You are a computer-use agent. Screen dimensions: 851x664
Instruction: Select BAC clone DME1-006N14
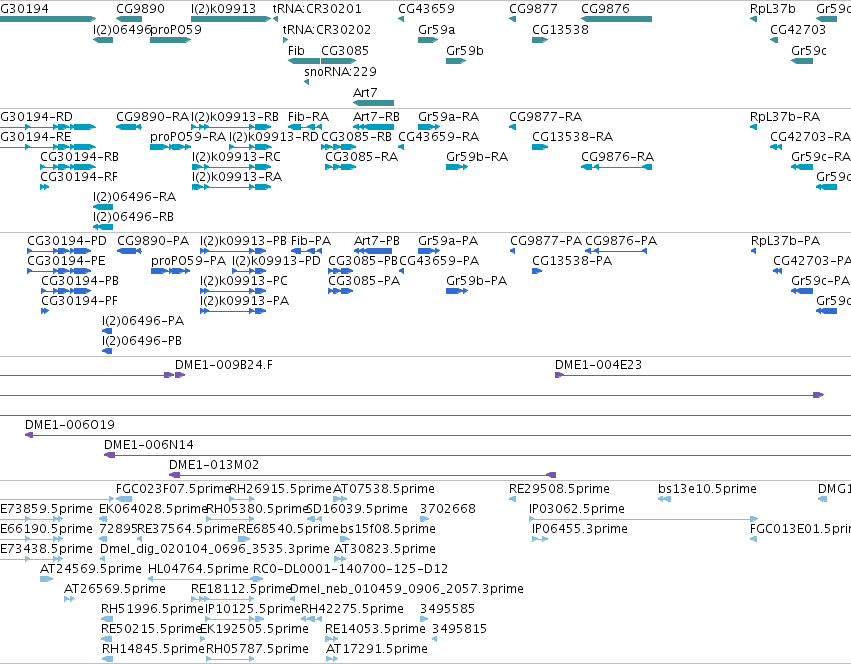149,445
